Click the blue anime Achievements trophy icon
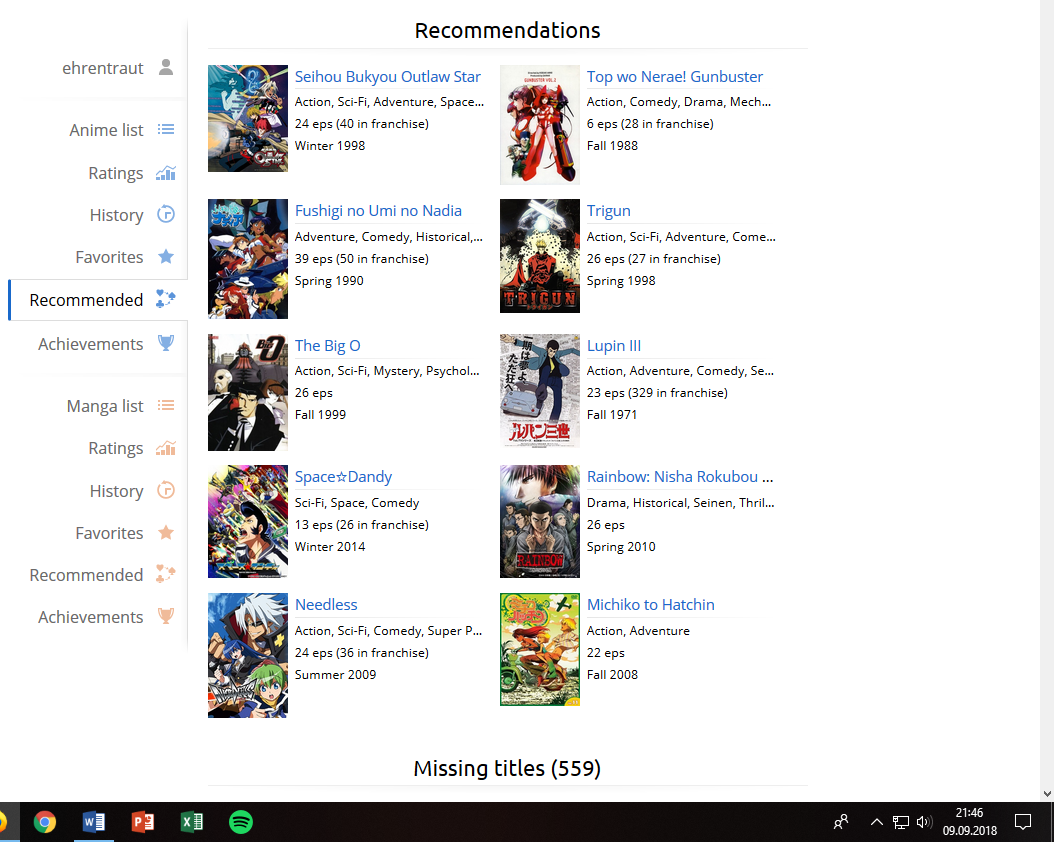 166,343
